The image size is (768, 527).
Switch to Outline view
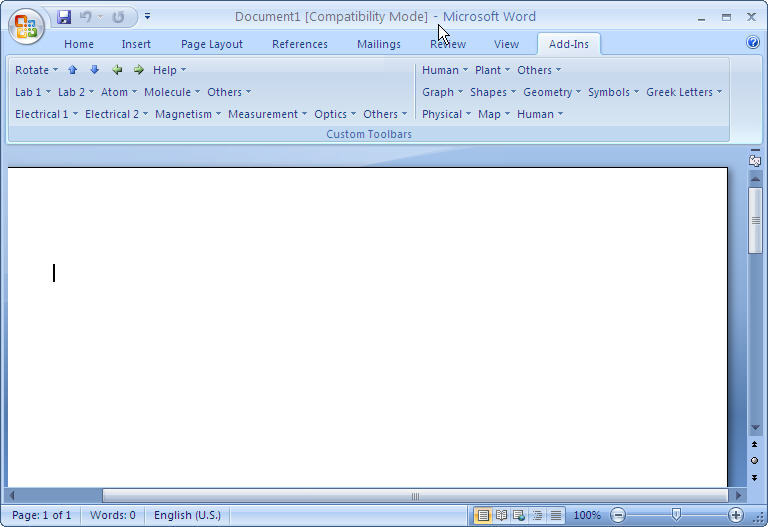537,515
